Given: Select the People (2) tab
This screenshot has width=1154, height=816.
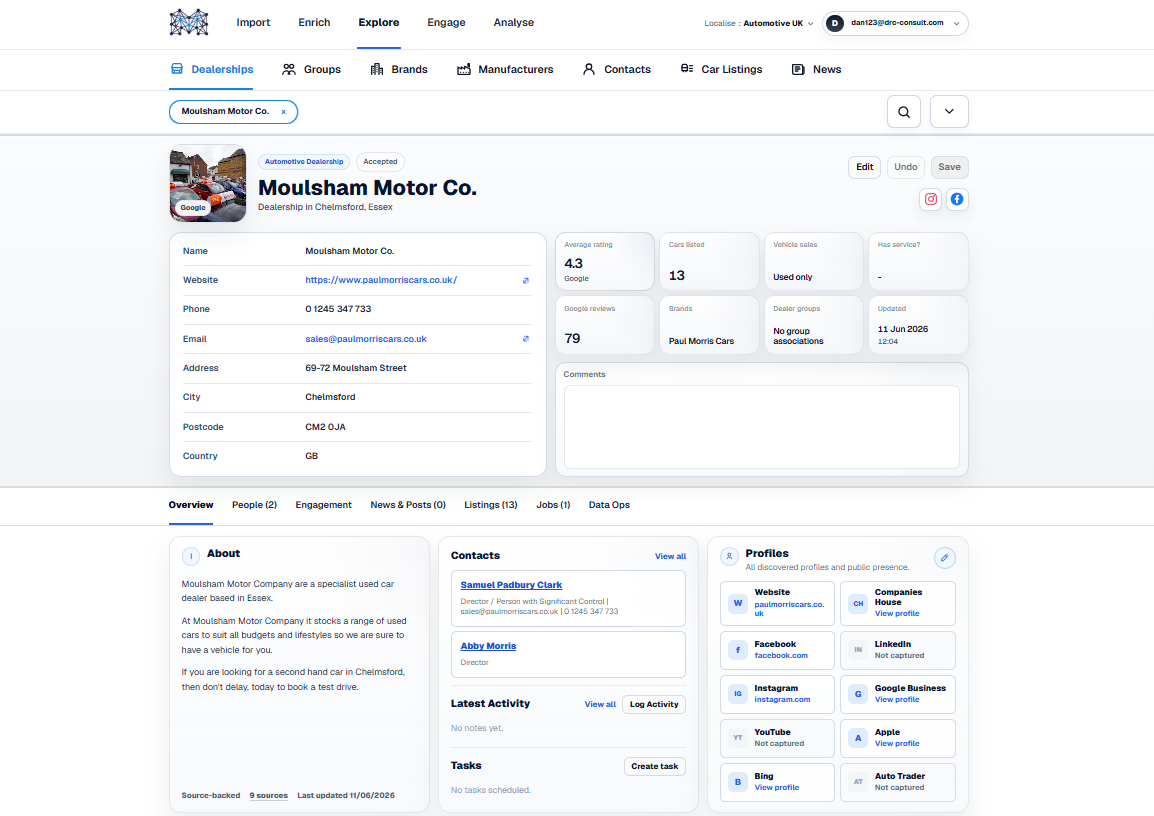Looking at the screenshot, I should 254,505.
